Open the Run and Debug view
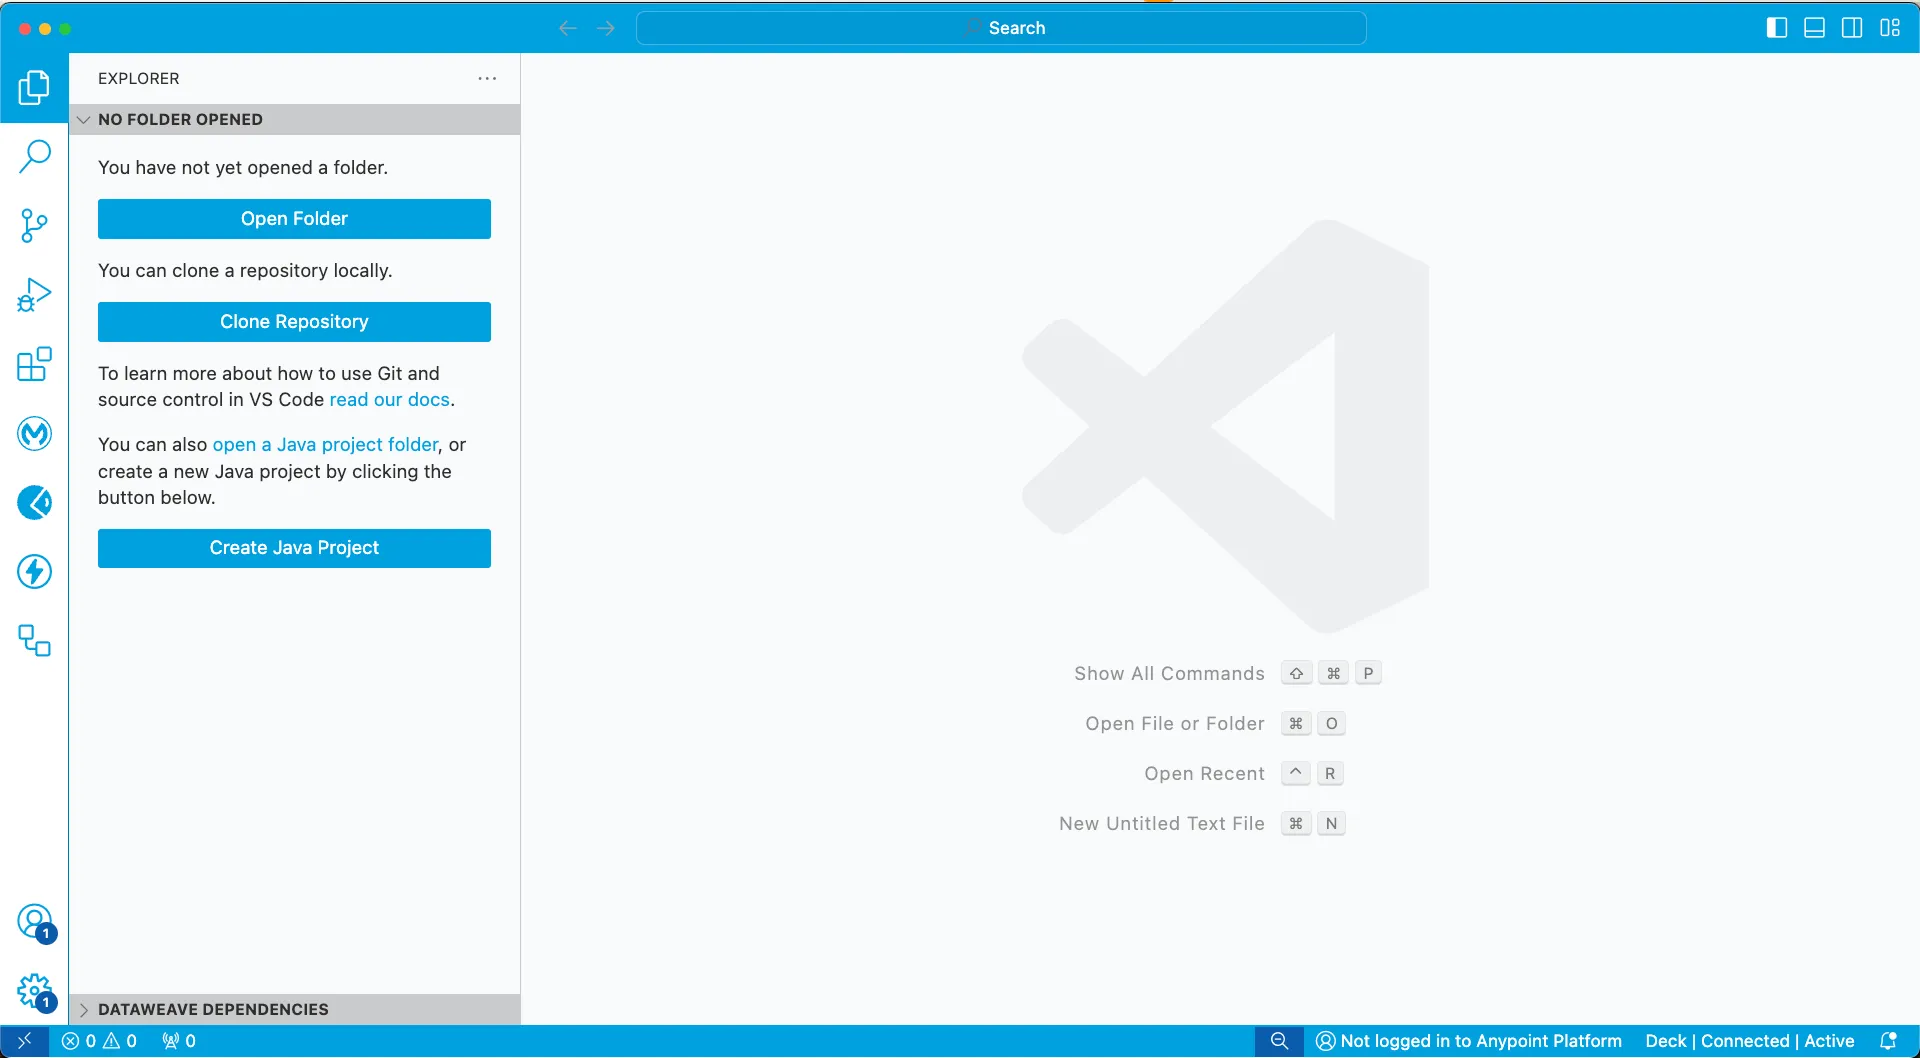Screen dimensions: 1920x1058 tap(34, 295)
